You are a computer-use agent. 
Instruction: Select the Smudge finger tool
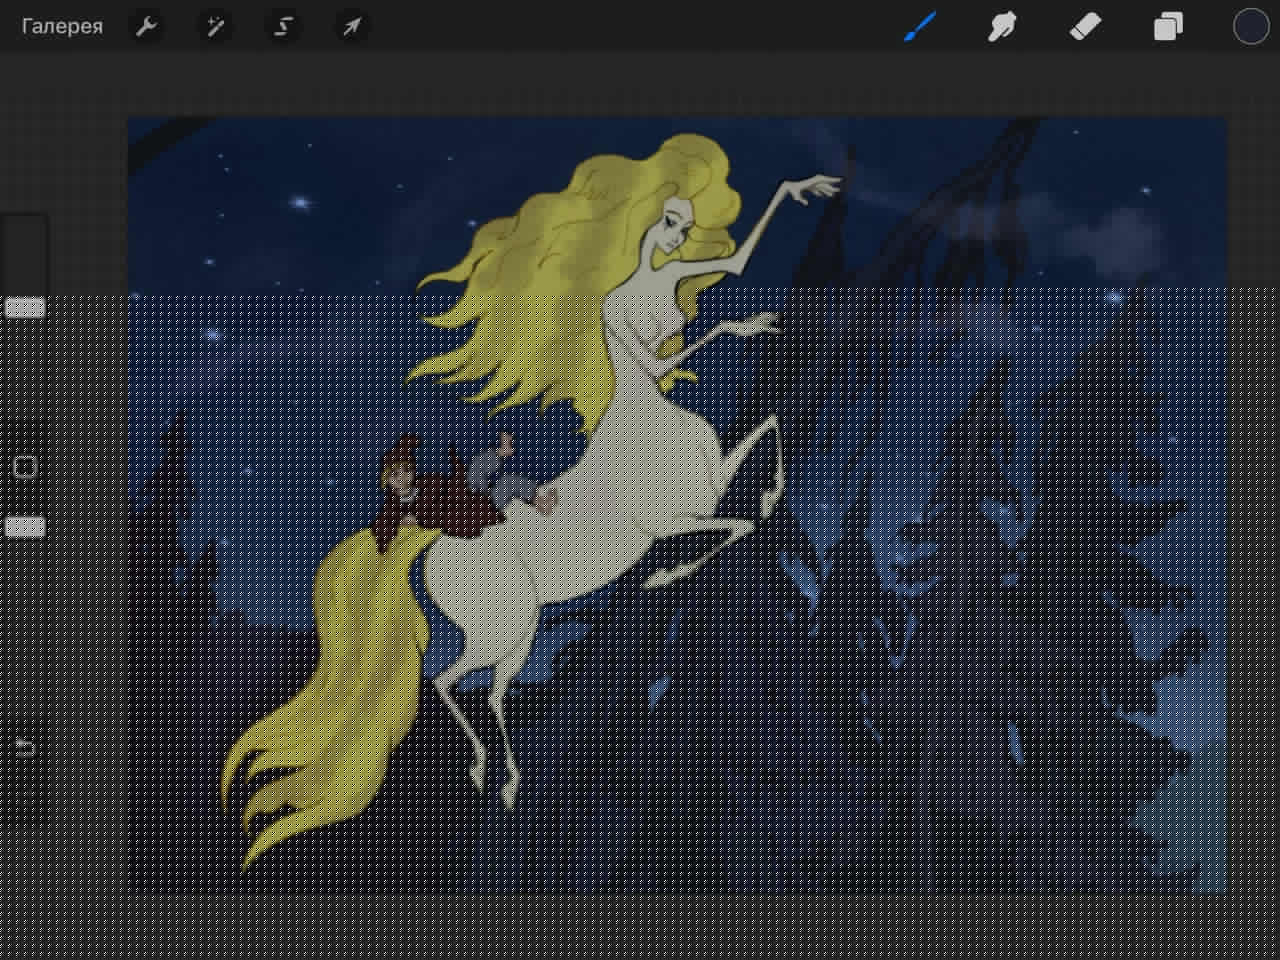pos(1002,27)
